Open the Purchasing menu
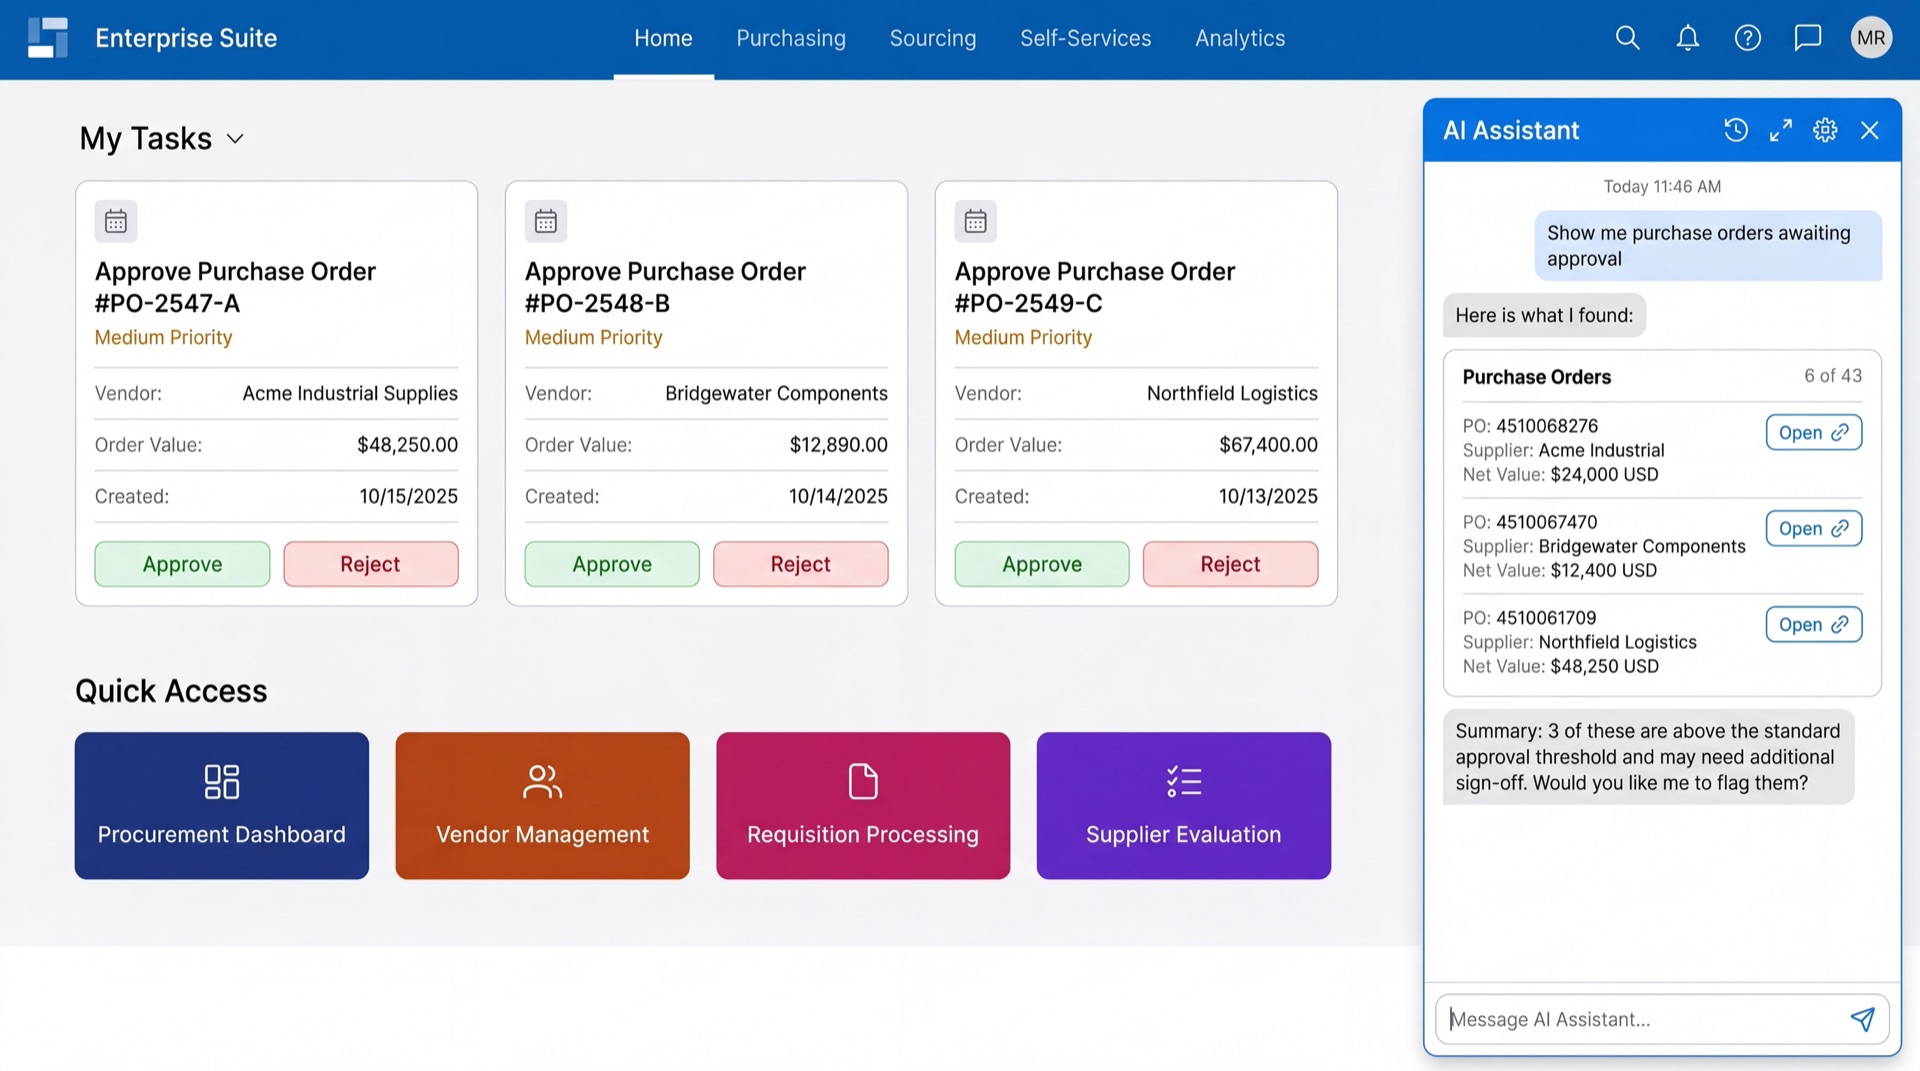 (x=791, y=38)
